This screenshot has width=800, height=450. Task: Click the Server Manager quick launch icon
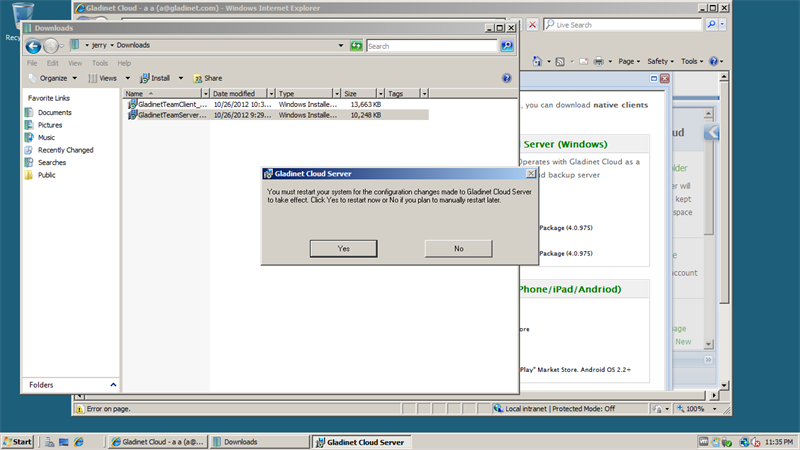(x=49, y=442)
